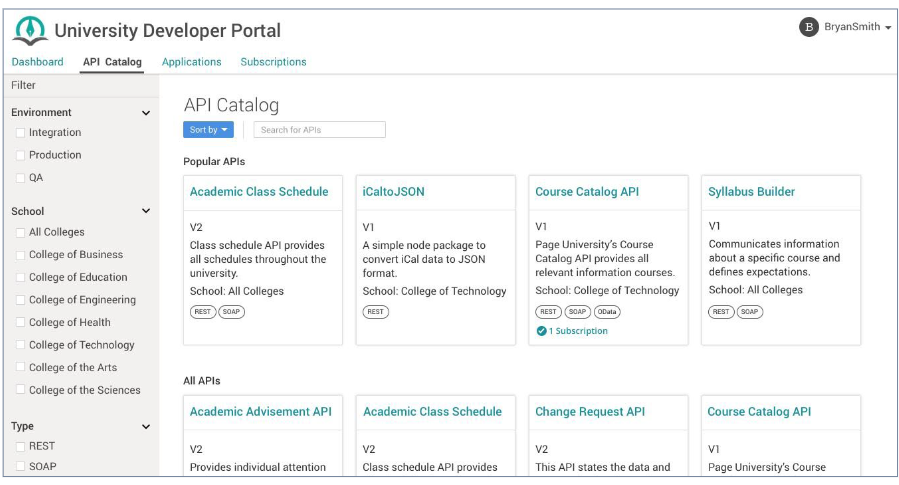Viewport: 899px width, 485px height.
Task: Collapse the Type filter section
Action: pyautogui.click(x=146, y=427)
